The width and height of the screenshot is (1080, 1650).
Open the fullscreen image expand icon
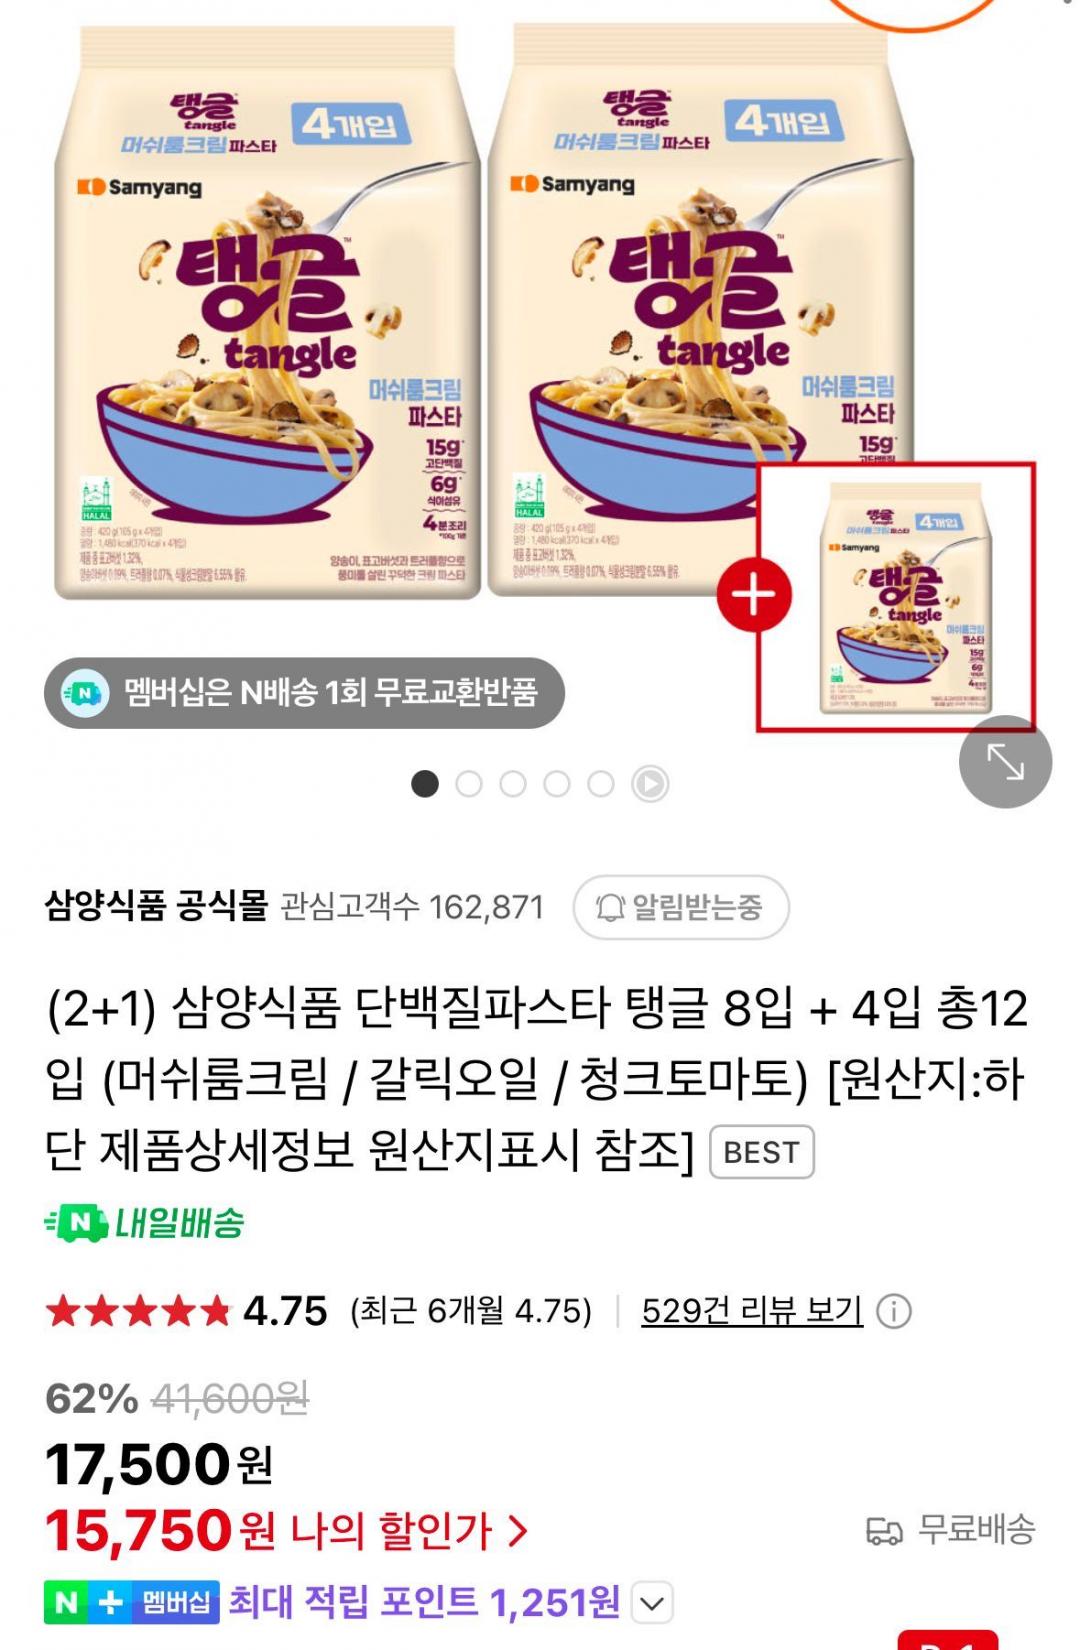tap(1005, 762)
